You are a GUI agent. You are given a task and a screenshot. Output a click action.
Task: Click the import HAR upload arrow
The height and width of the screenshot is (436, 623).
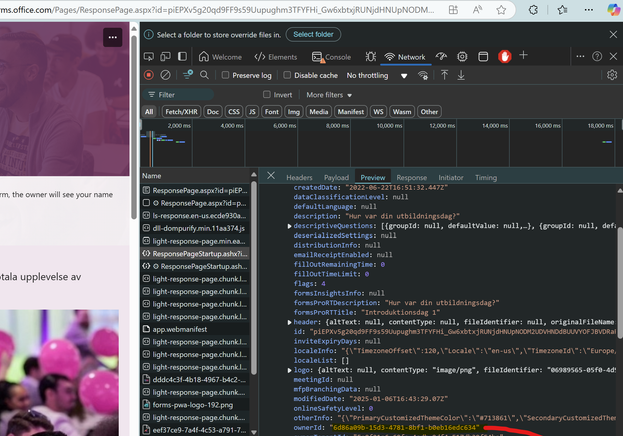[x=443, y=75]
